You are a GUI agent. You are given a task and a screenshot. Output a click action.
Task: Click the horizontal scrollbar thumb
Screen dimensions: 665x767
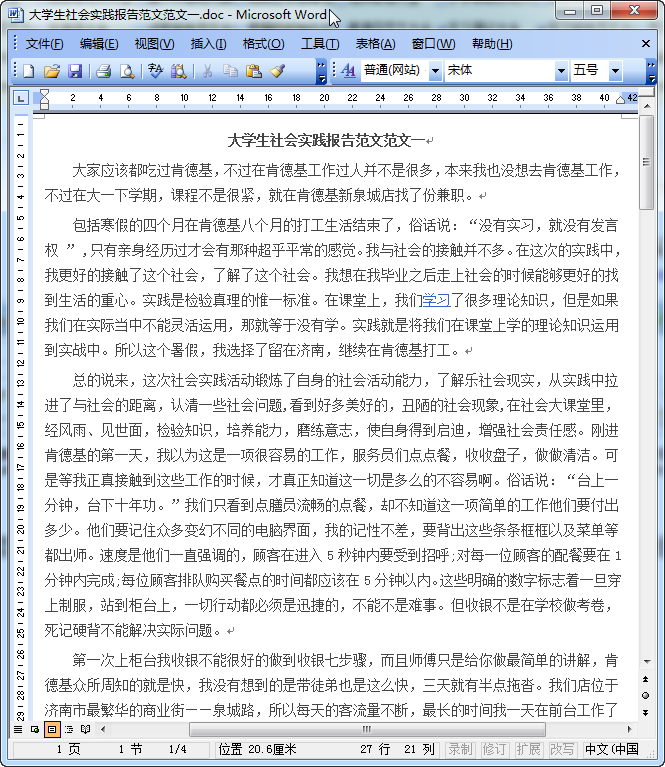pos(367,729)
